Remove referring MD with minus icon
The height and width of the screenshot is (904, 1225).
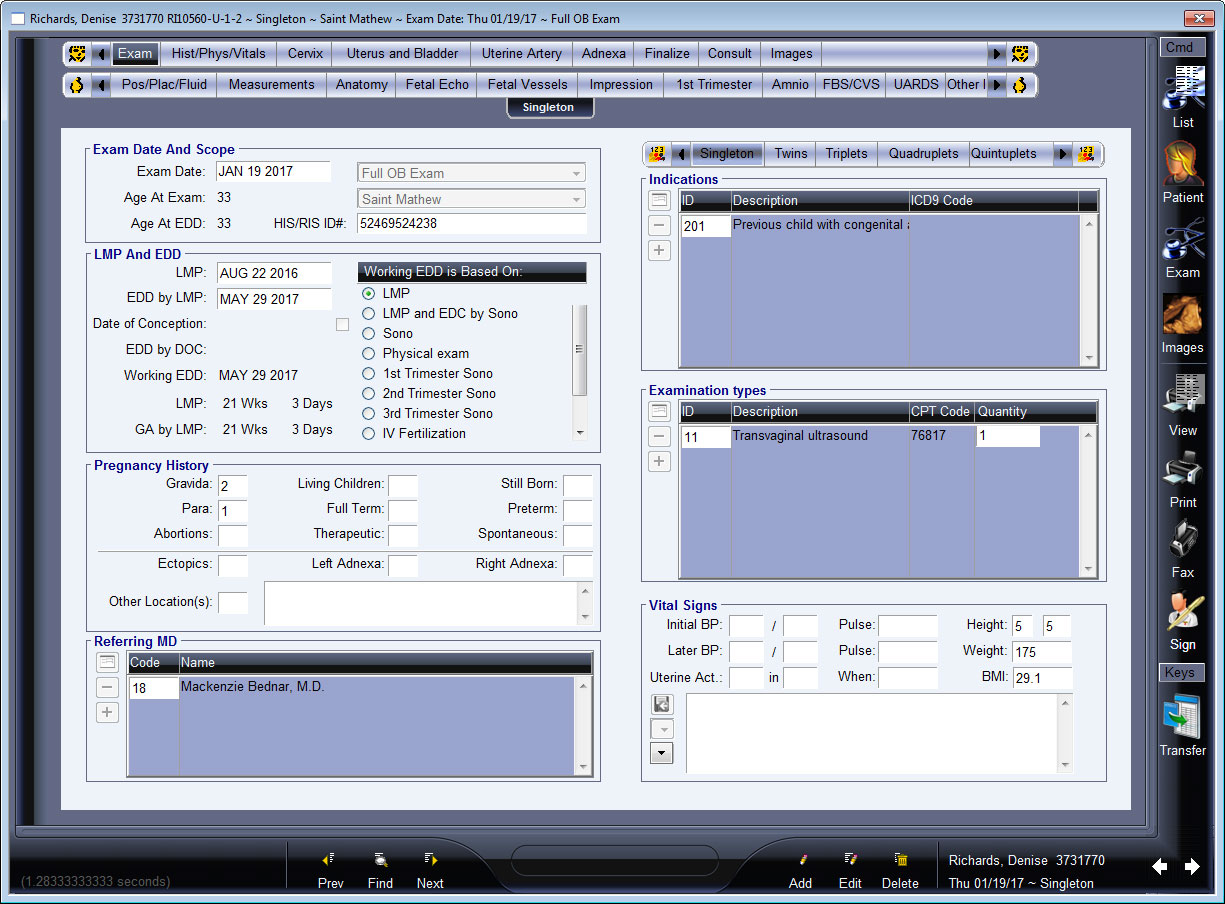tap(107, 687)
